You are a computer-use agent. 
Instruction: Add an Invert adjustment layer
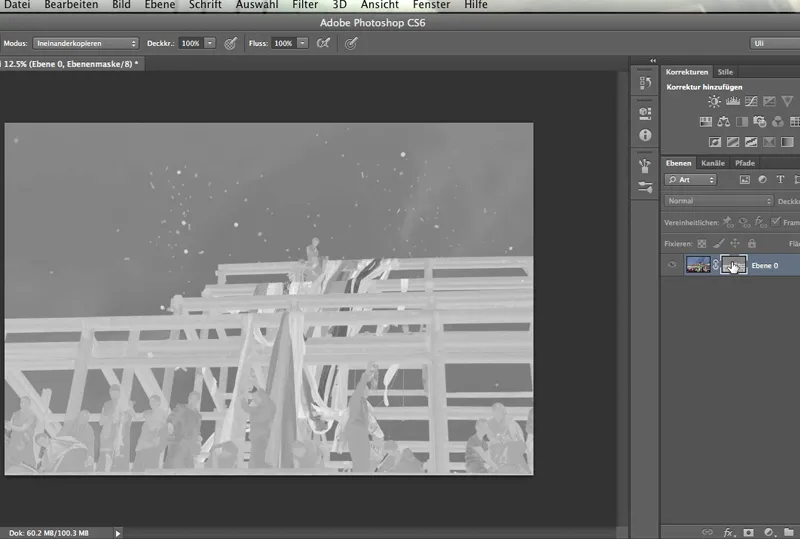click(715, 142)
